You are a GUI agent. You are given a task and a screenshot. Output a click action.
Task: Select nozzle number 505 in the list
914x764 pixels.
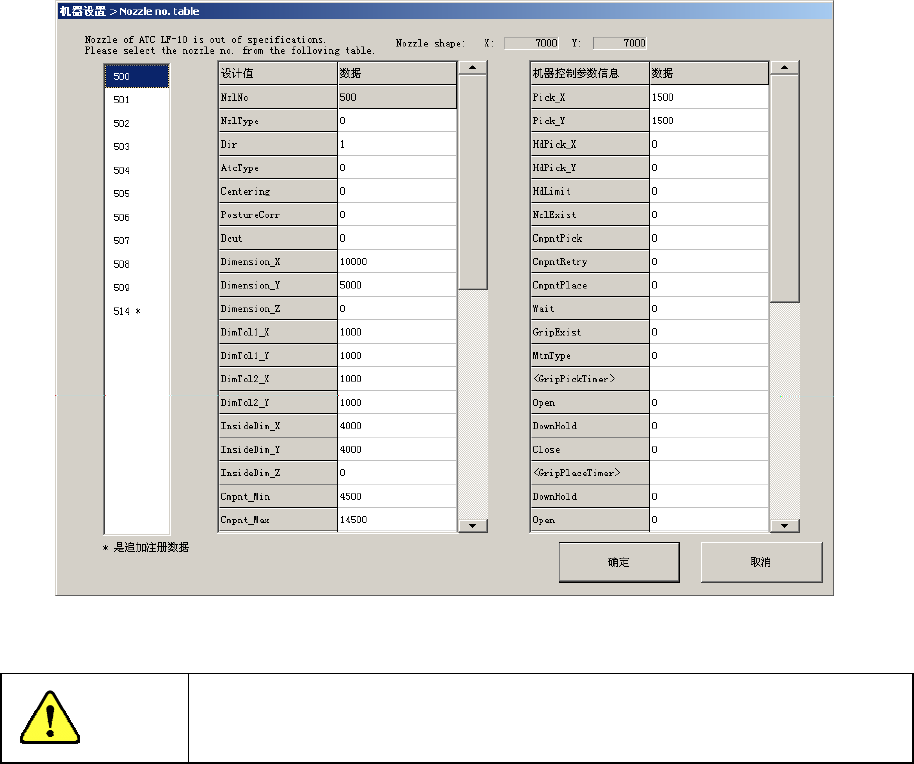point(137,193)
